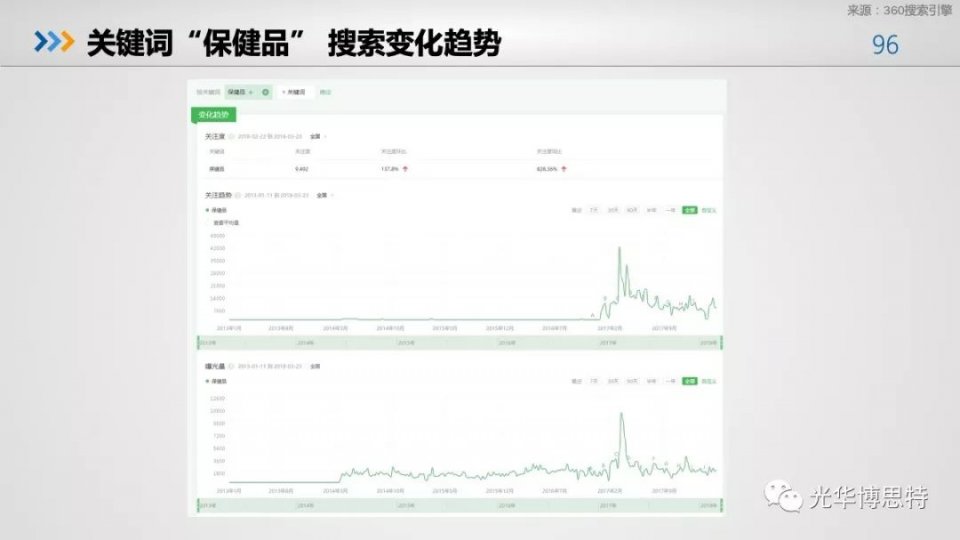The height and width of the screenshot is (540, 960).
Task: Select 半年 range in 关注趋势 chart
Action: [651, 210]
